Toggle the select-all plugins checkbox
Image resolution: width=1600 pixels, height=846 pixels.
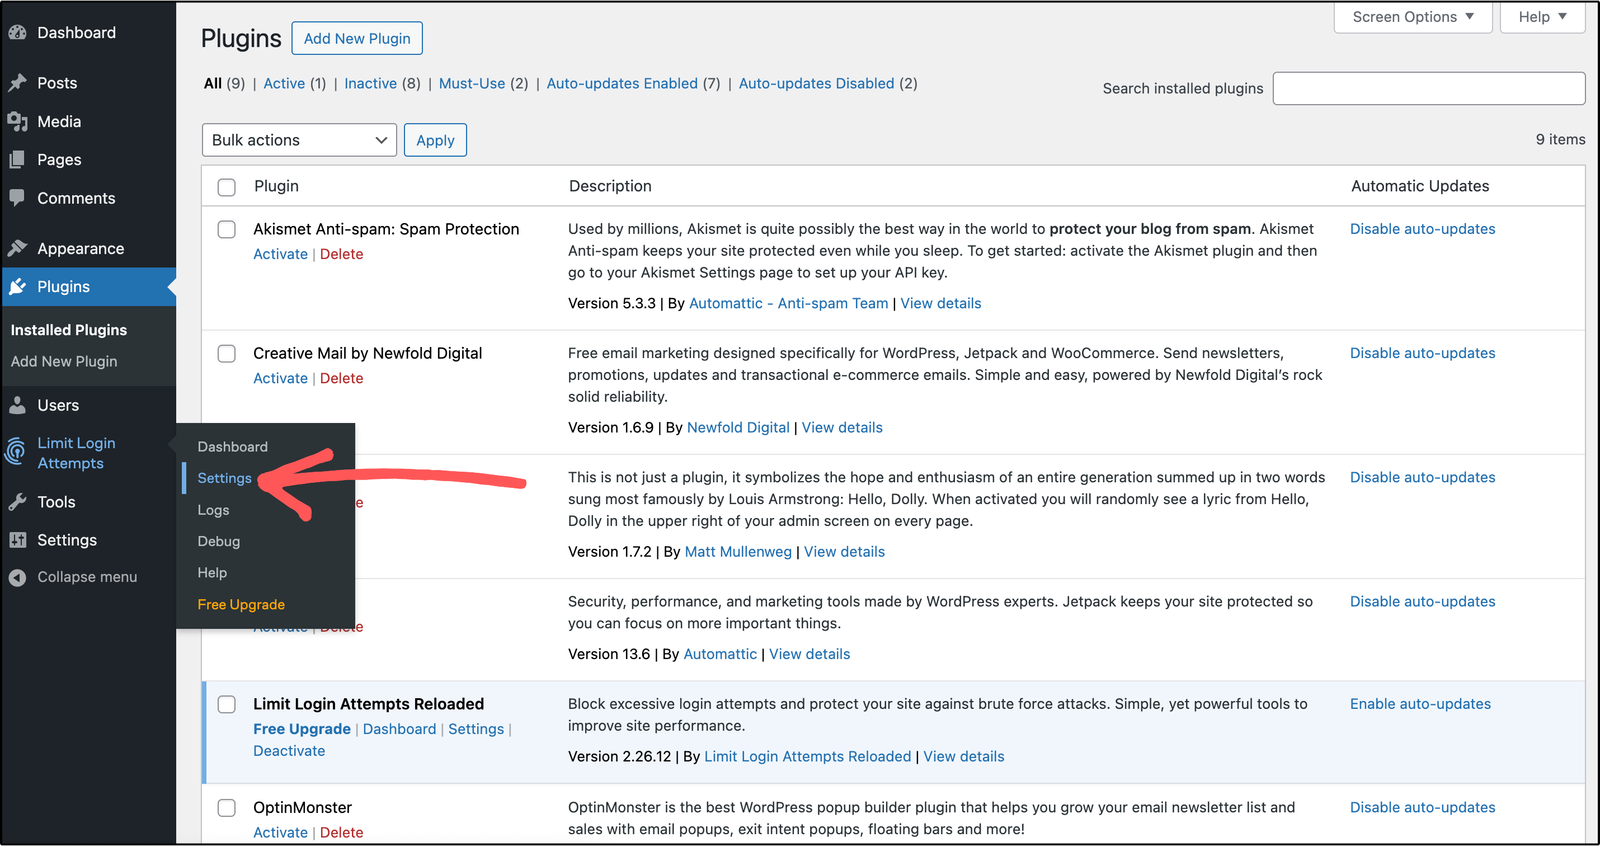click(227, 187)
